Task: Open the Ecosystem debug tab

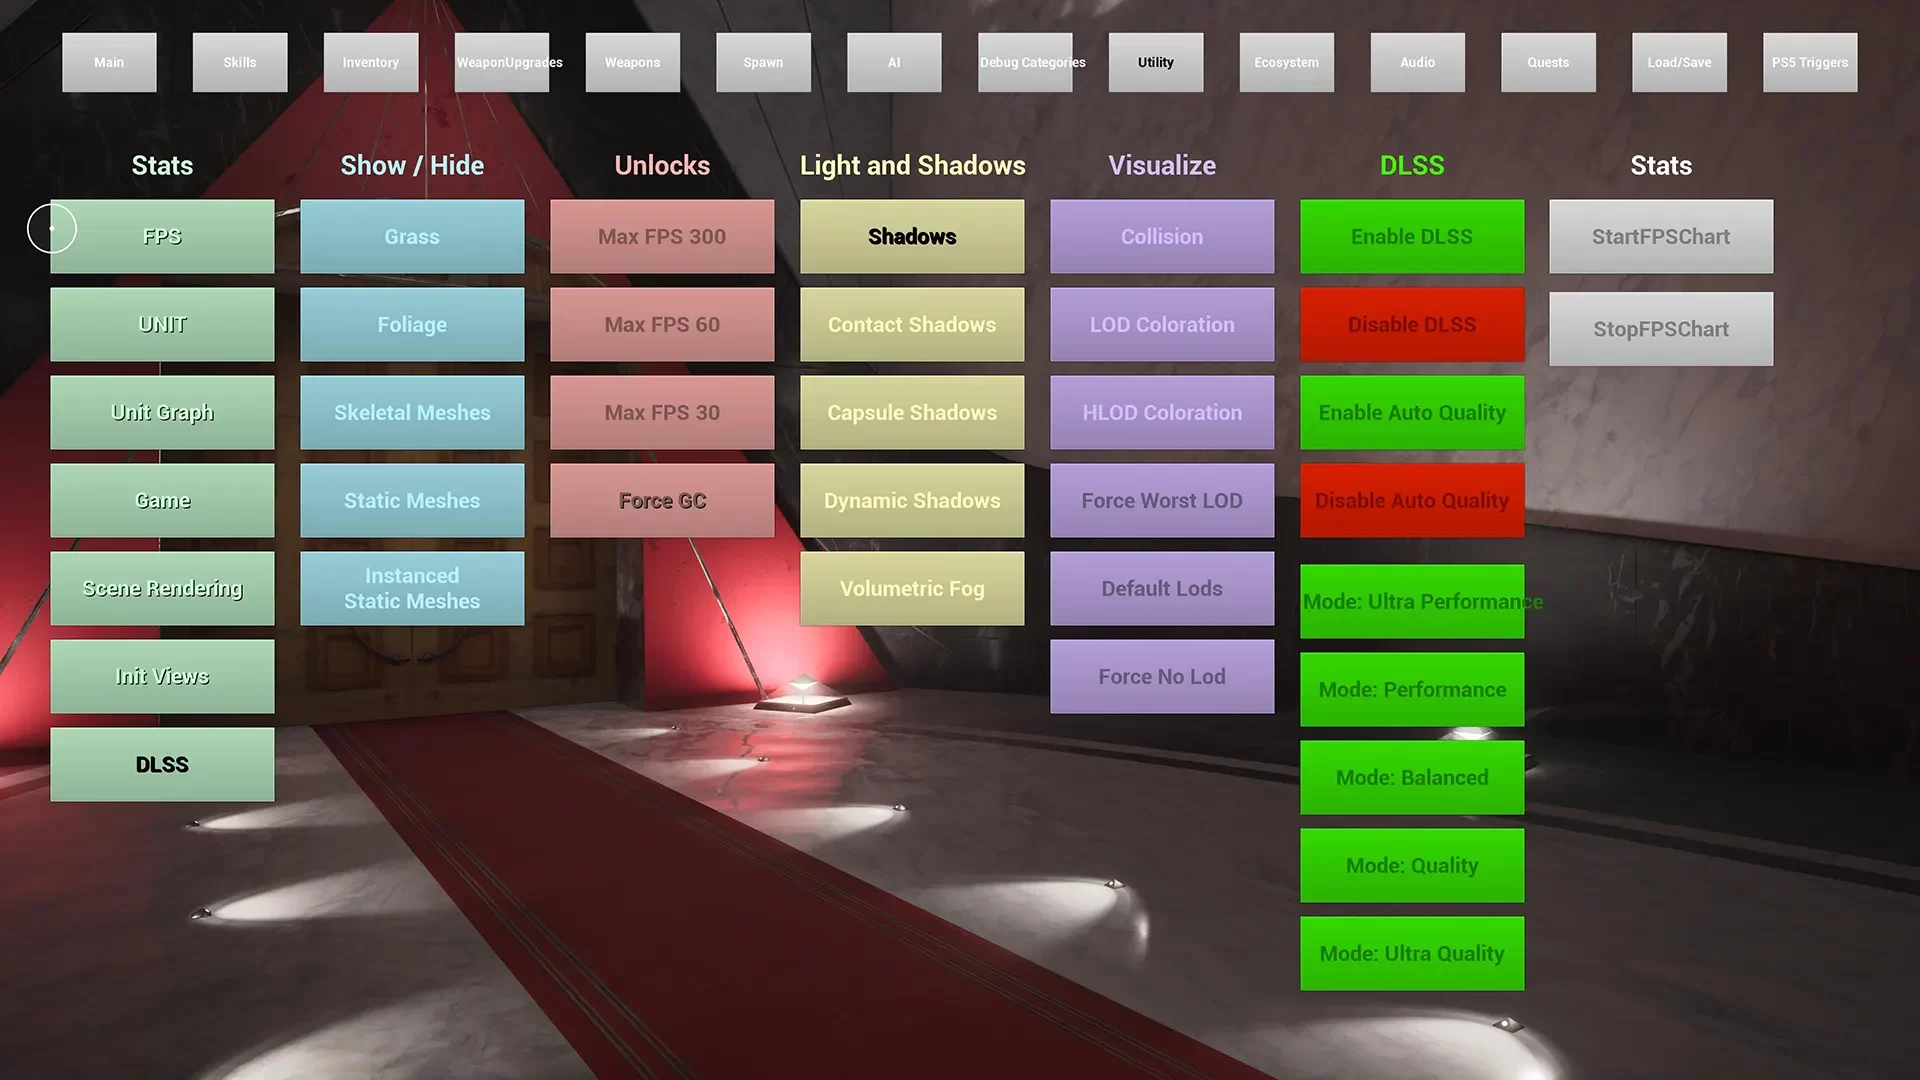Action: coord(1286,62)
